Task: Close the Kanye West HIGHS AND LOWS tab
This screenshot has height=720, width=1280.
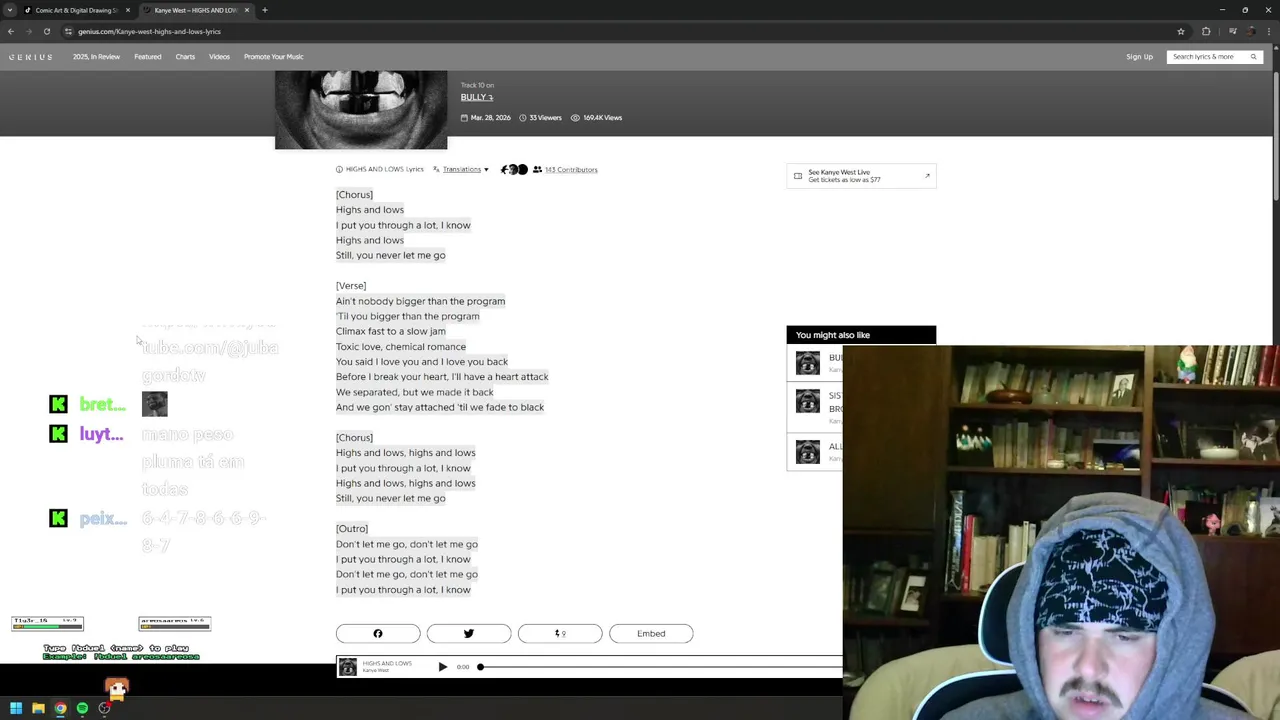Action: click(246, 10)
